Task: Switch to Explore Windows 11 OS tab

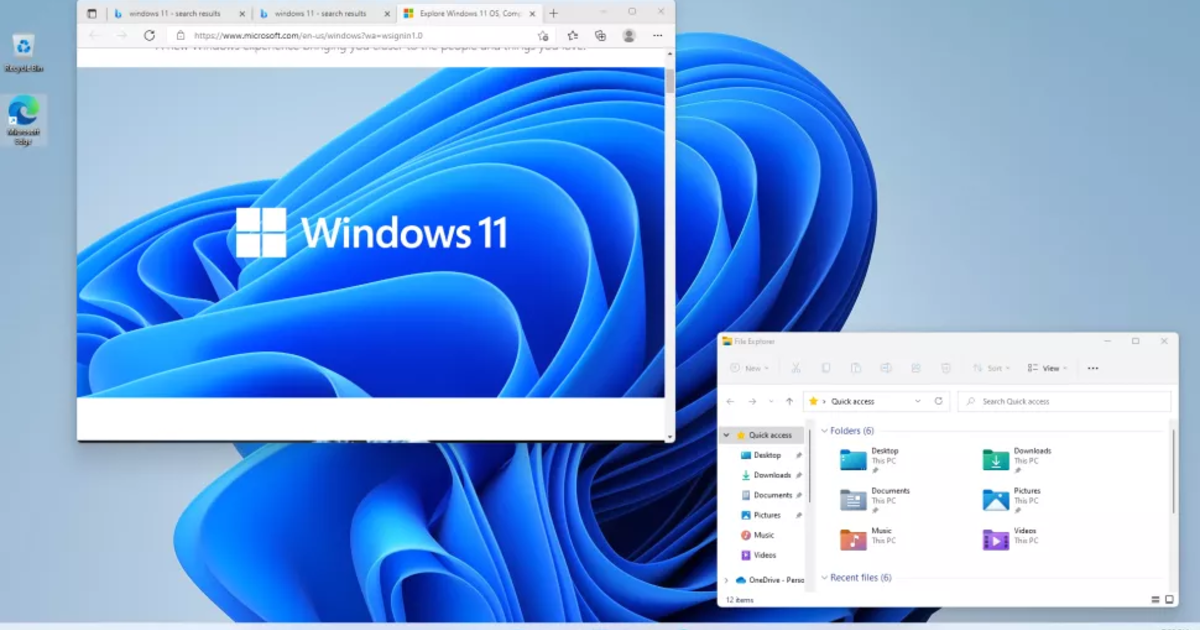Action: [467, 14]
